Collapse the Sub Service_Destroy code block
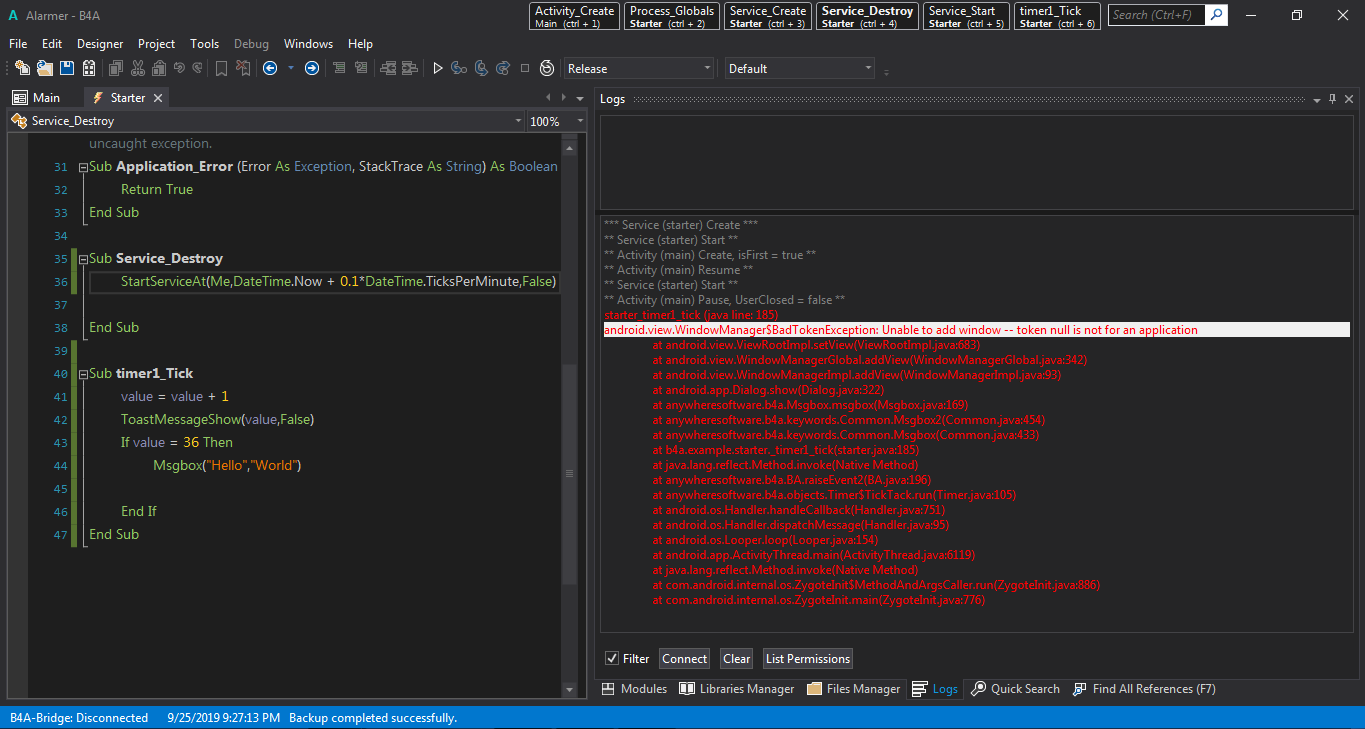Screen dimensions: 1365x729 tap(81, 259)
